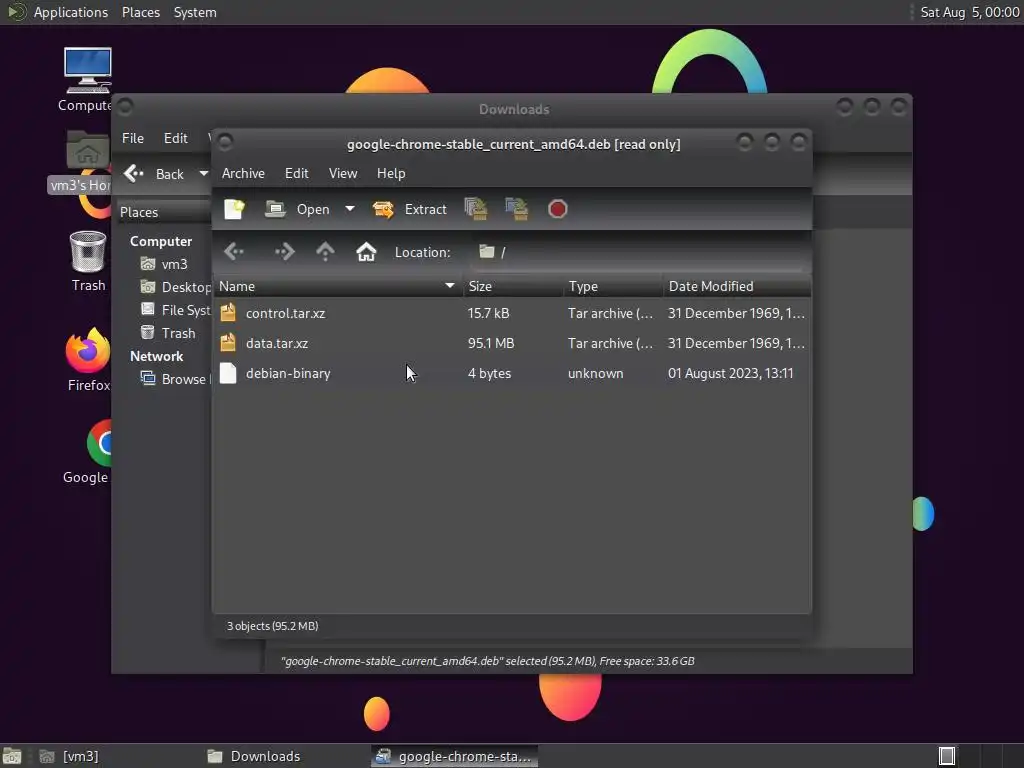This screenshot has width=1024, height=768.
Task: Open archive via the Open button
Action: (x=298, y=209)
